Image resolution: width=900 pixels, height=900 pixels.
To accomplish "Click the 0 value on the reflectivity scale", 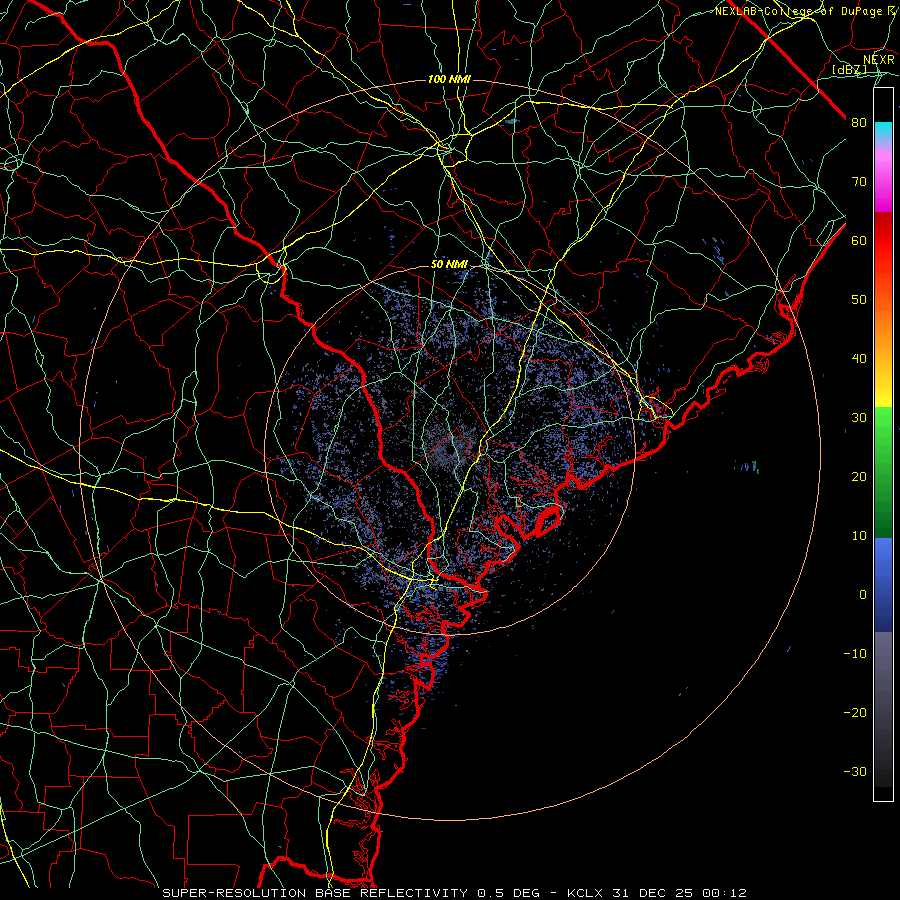I will click(x=863, y=595).
